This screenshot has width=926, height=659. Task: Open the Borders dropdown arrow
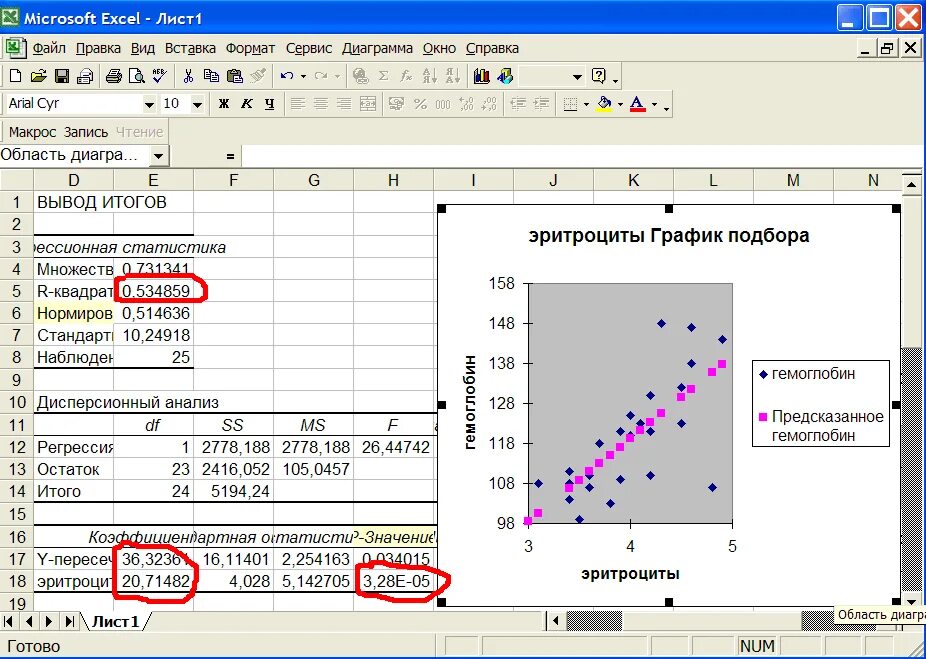coord(586,105)
